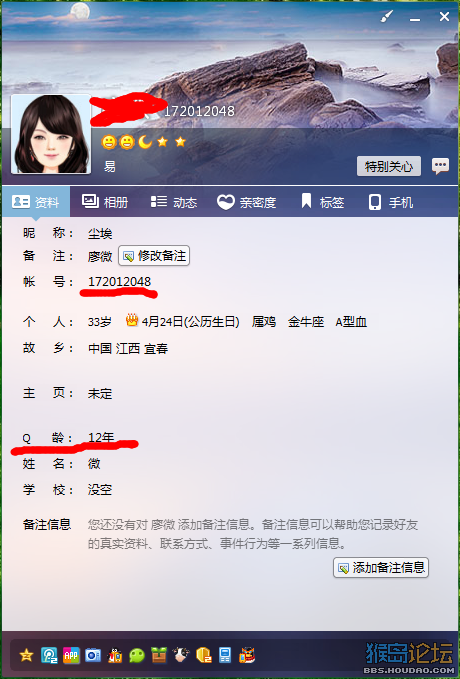Click the blue phone card icon
This screenshot has height=679, width=460.
[225, 655]
